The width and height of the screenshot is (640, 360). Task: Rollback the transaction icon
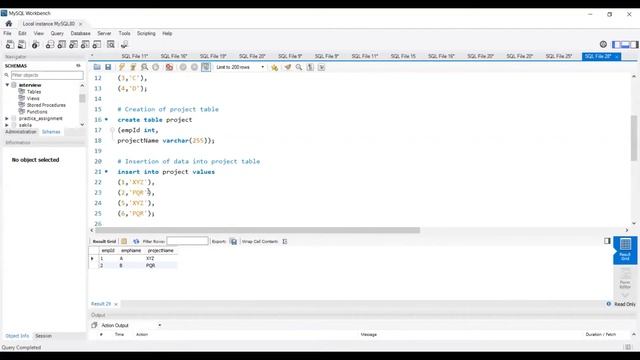[195, 67]
